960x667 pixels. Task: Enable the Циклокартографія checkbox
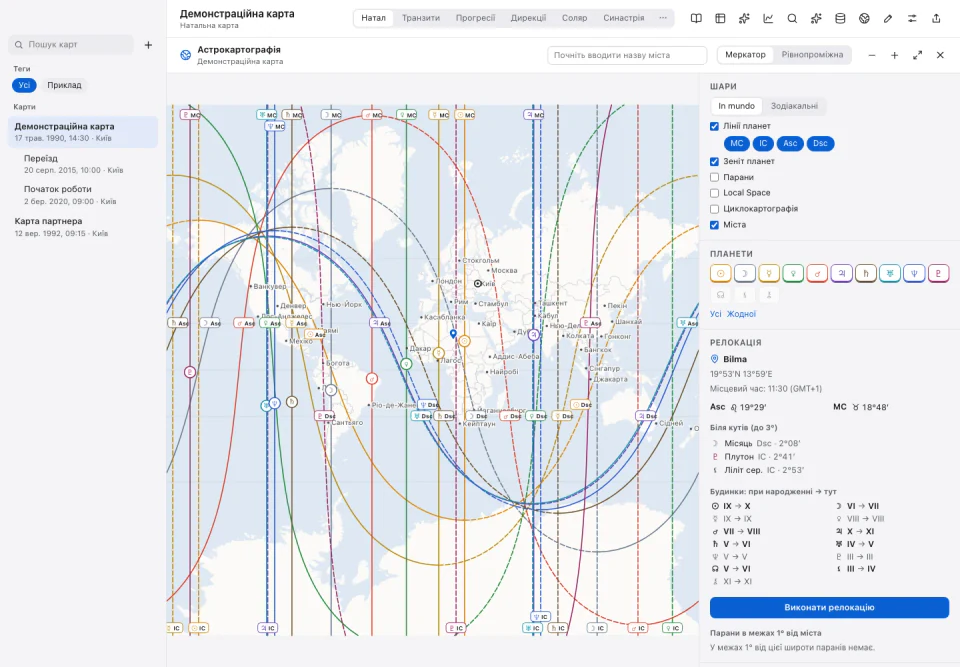tap(714, 209)
